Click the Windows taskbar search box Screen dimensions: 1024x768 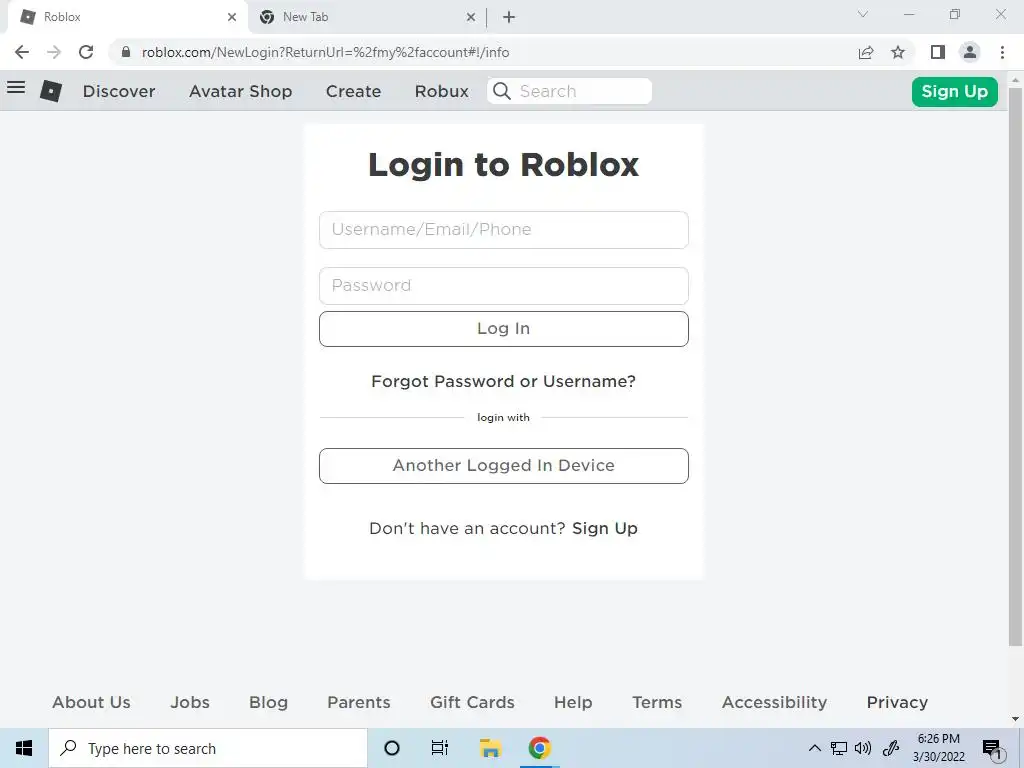[208, 748]
